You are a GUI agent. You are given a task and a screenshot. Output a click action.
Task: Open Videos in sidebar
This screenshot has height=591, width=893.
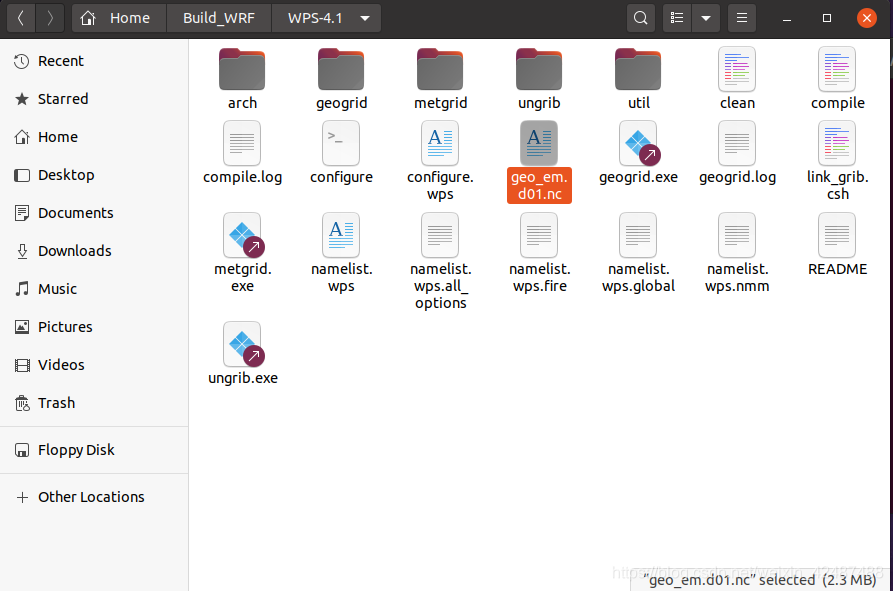coord(94,365)
